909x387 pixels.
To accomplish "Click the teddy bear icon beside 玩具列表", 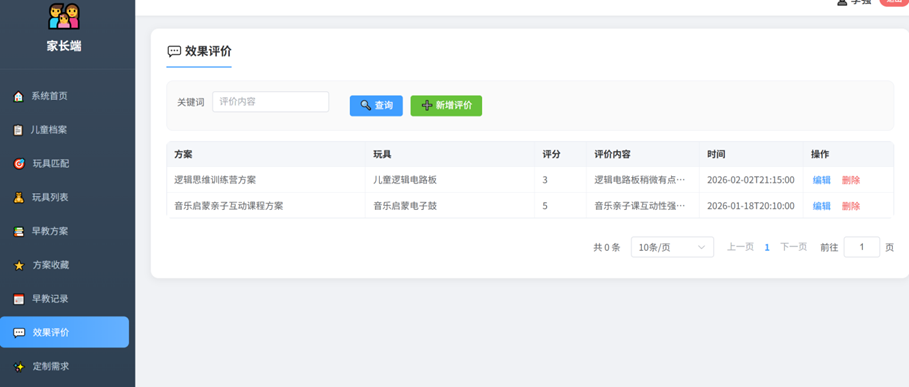I will (x=19, y=198).
